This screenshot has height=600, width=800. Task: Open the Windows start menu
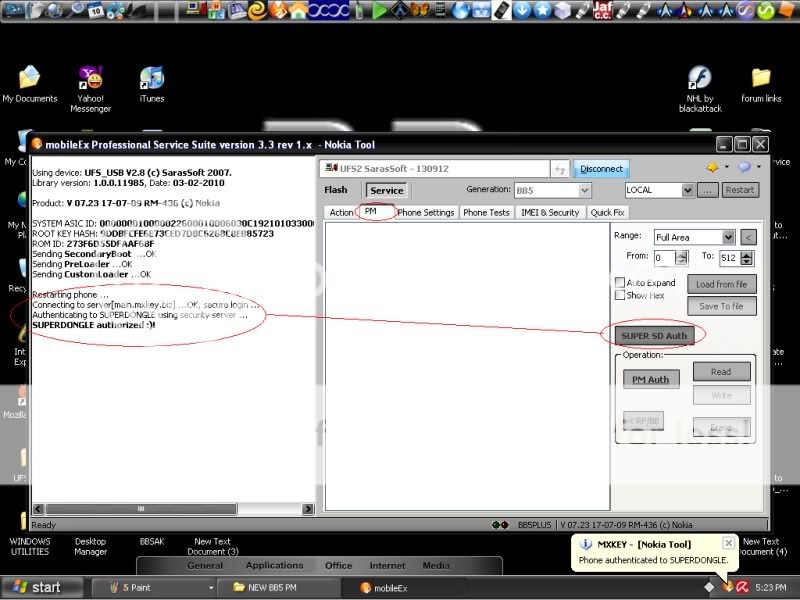[x=41, y=587]
